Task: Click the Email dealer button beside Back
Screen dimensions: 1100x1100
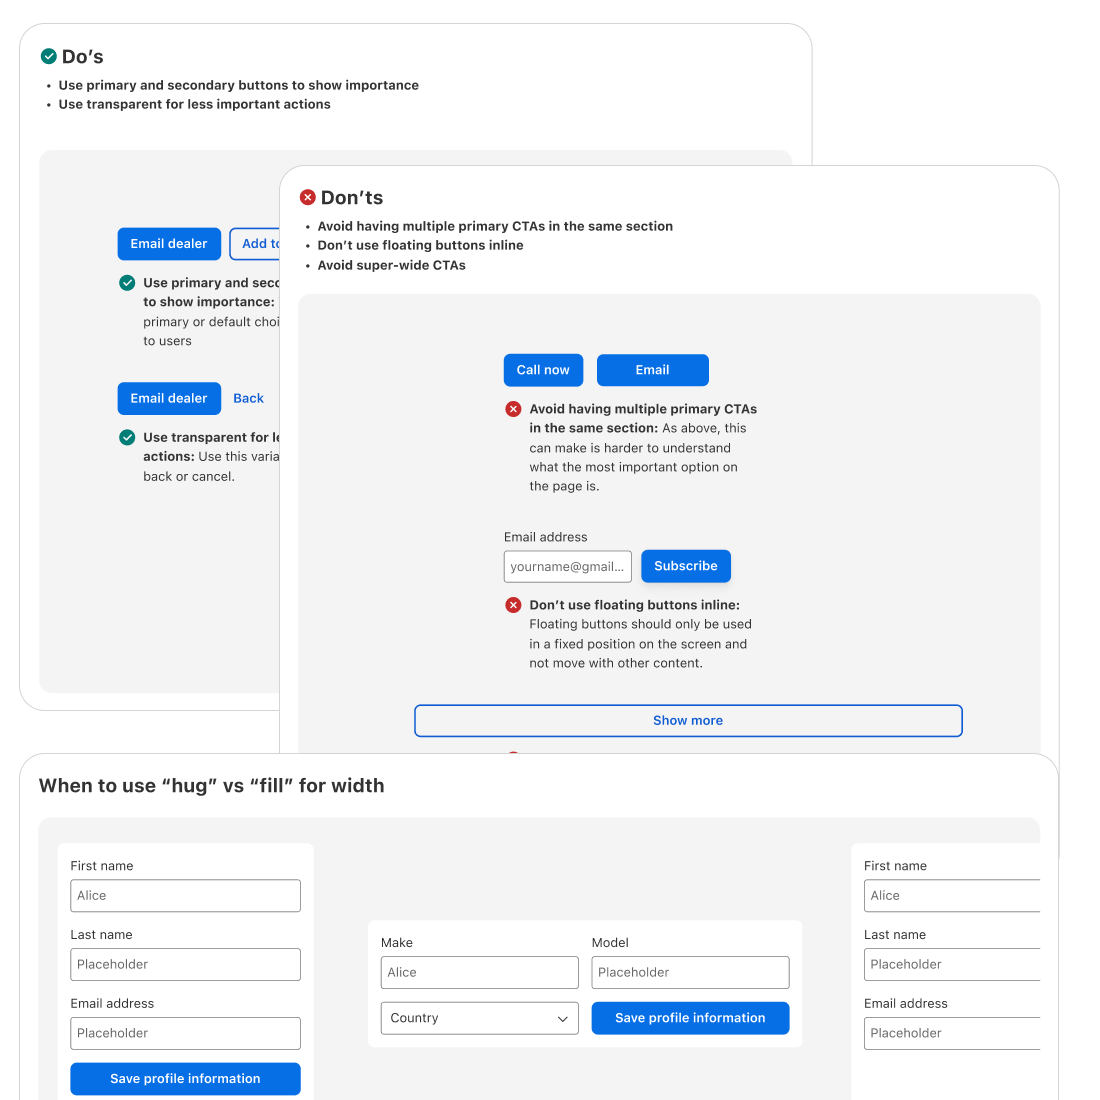Action: point(169,398)
